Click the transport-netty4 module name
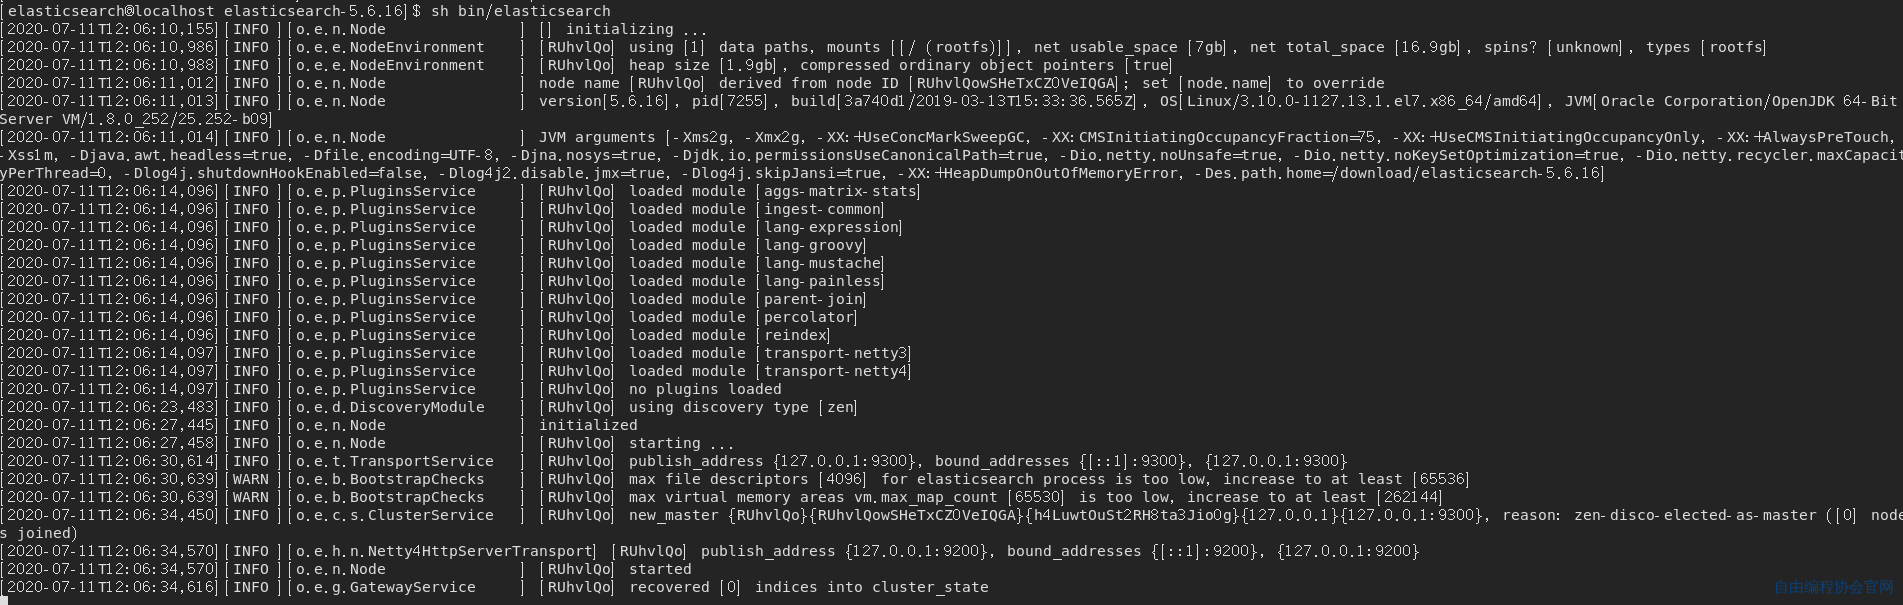Image resolution: width=1903 pixels, height=605 pixels. [835, 371]
